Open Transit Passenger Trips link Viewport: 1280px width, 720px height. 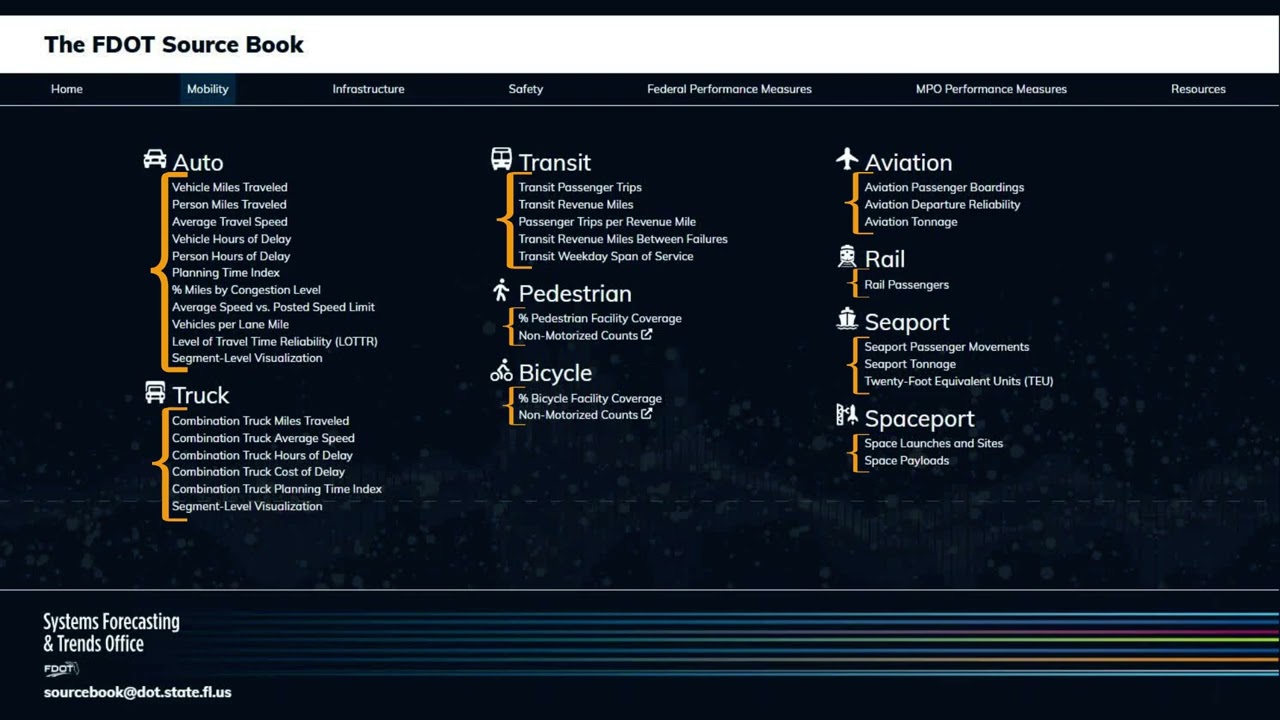[580, 187]
